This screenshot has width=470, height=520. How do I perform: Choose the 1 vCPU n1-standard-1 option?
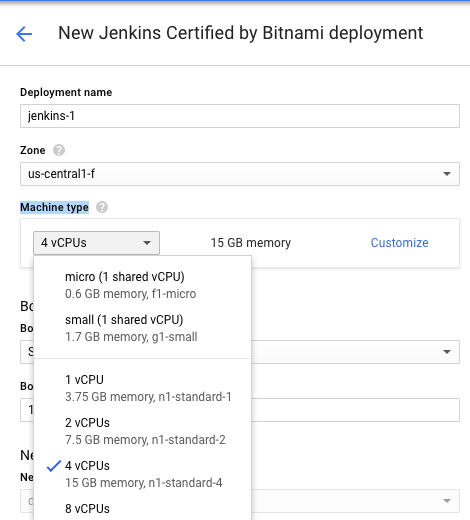pos(142,388)
